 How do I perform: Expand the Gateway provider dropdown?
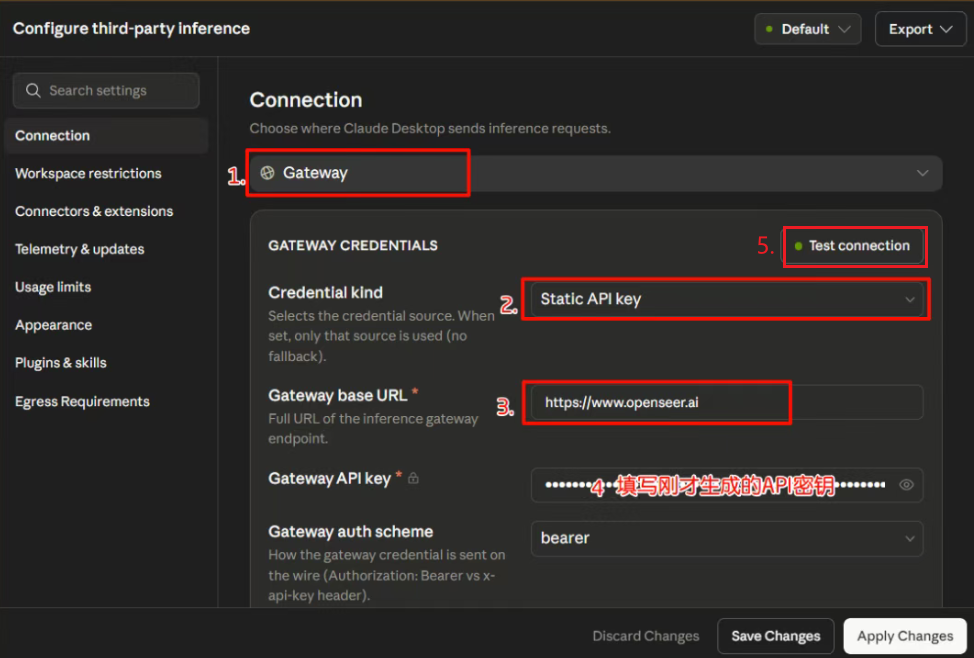tap(596, 173)
